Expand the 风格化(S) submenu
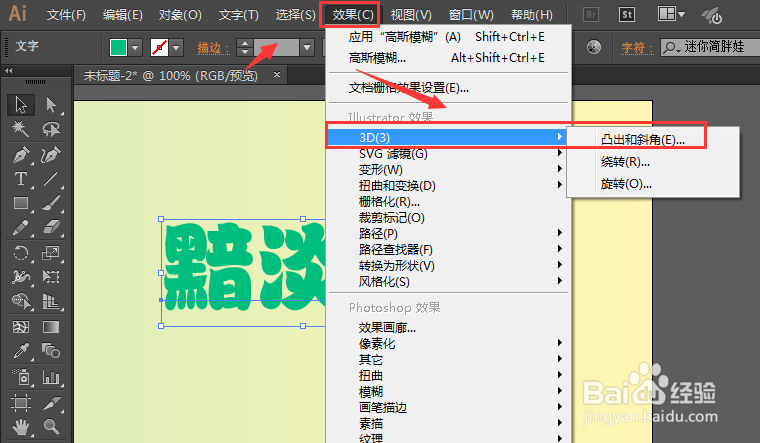Screen dimensions: 760x443 448,282
